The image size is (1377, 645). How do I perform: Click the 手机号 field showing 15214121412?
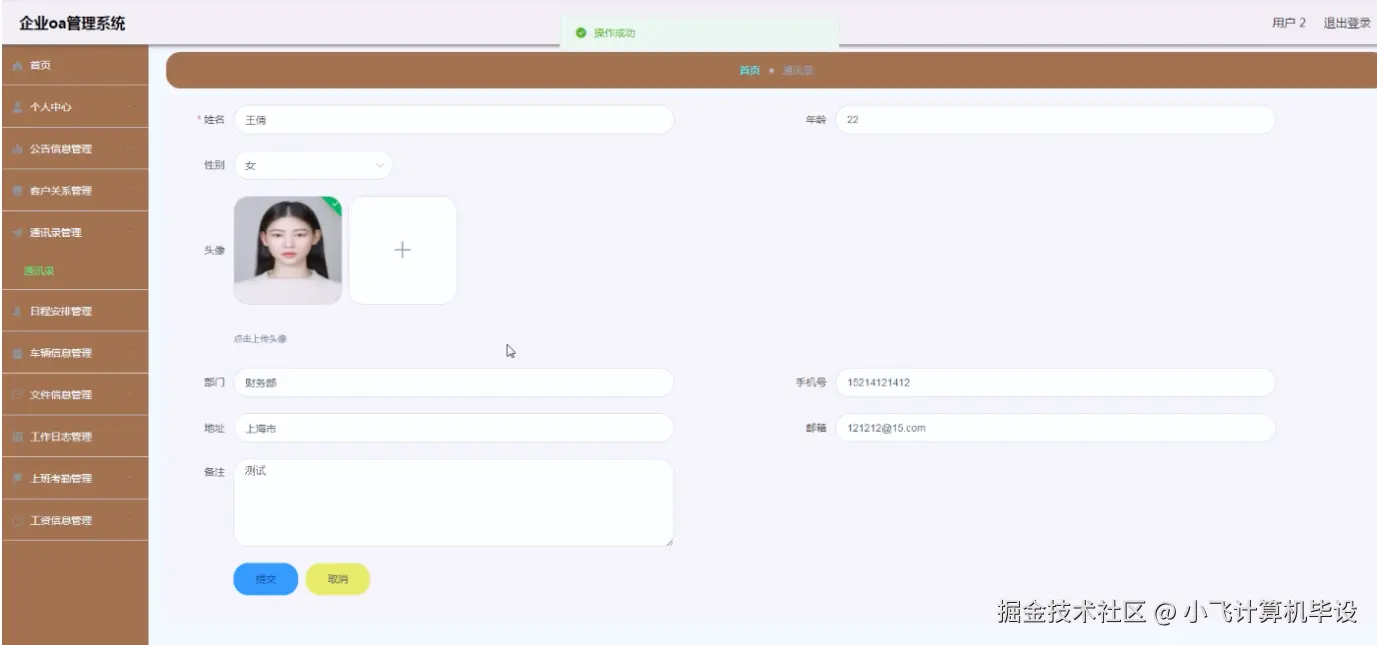pyautogui.click(x=1055, y=383)
